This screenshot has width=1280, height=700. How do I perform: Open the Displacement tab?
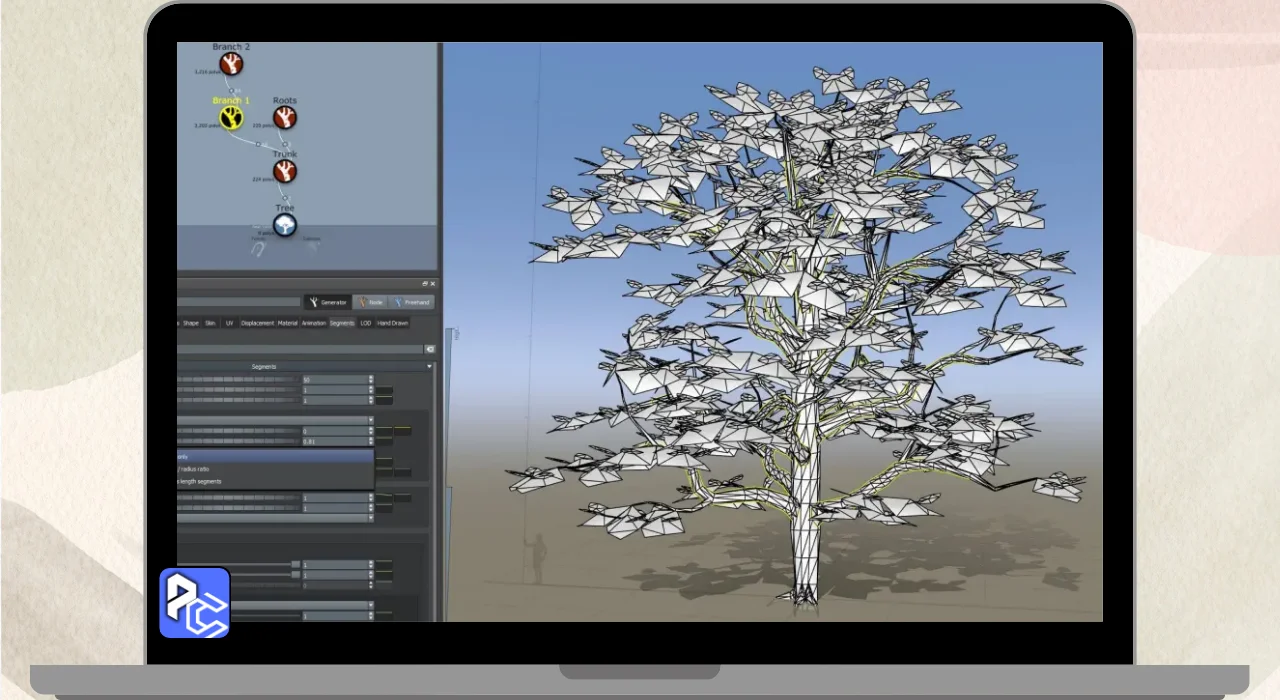(x=257, y=323)
